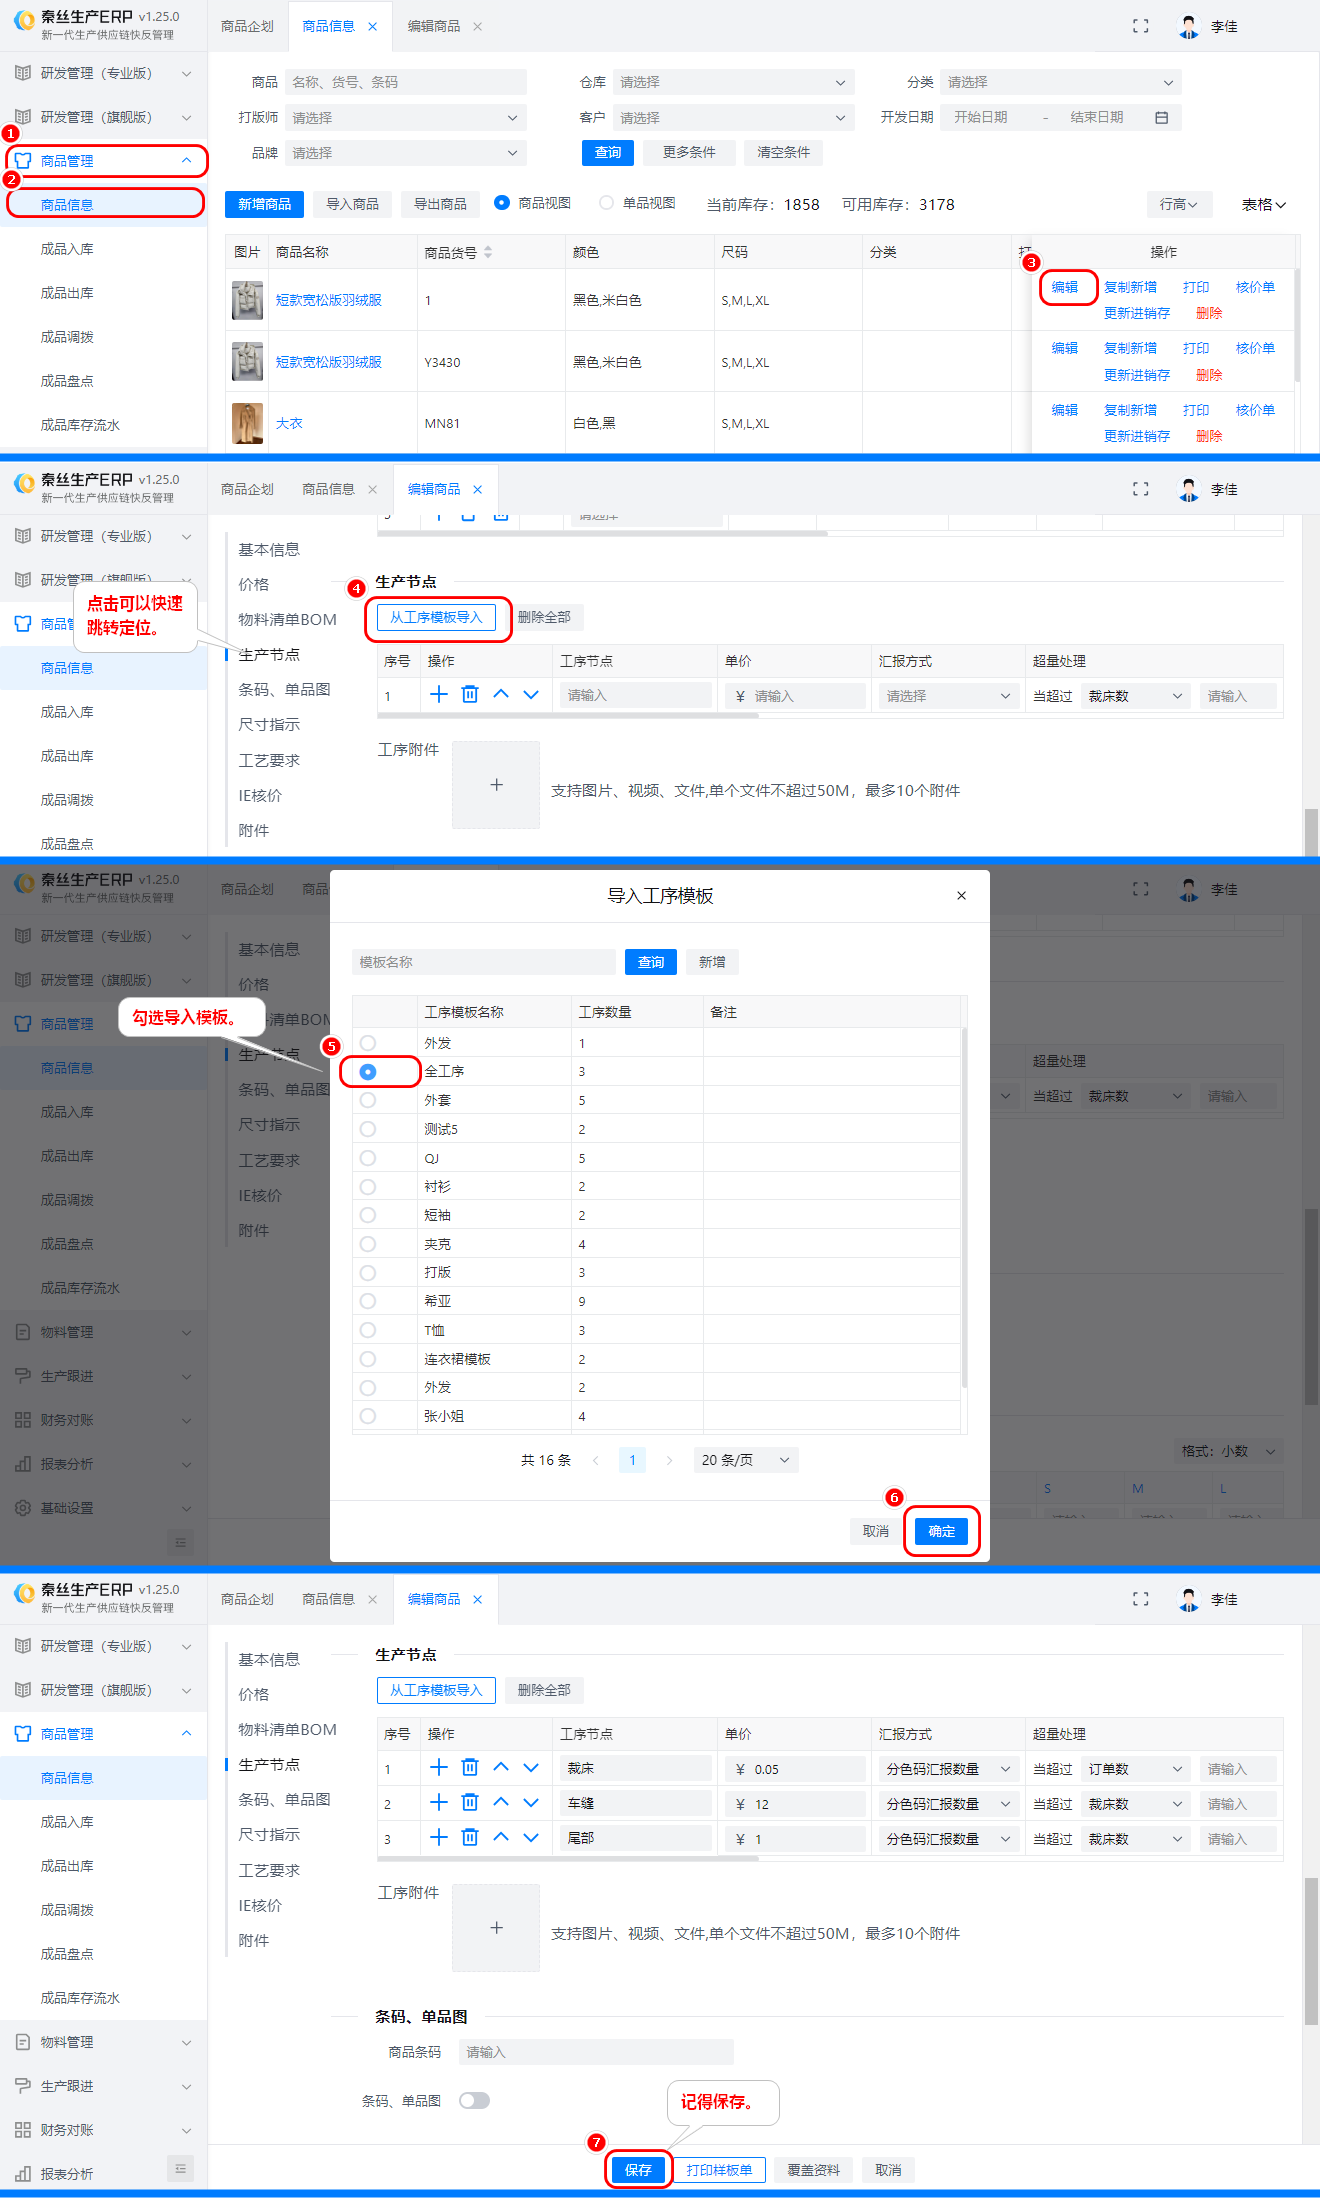Select the 外套 template radio button

(368, 1100)
